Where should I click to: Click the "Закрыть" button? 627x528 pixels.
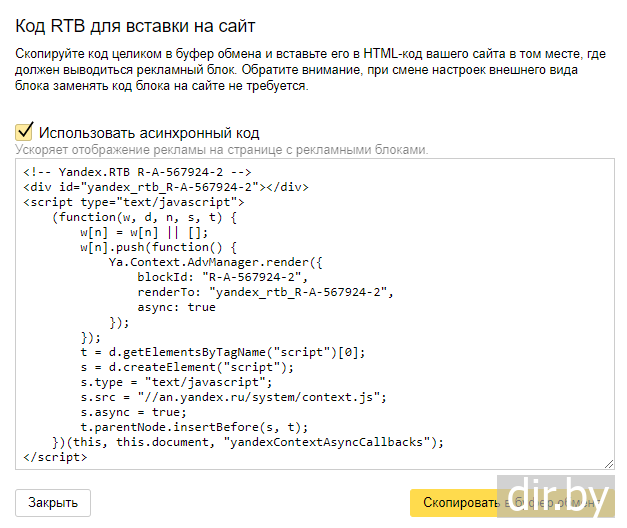53,503
